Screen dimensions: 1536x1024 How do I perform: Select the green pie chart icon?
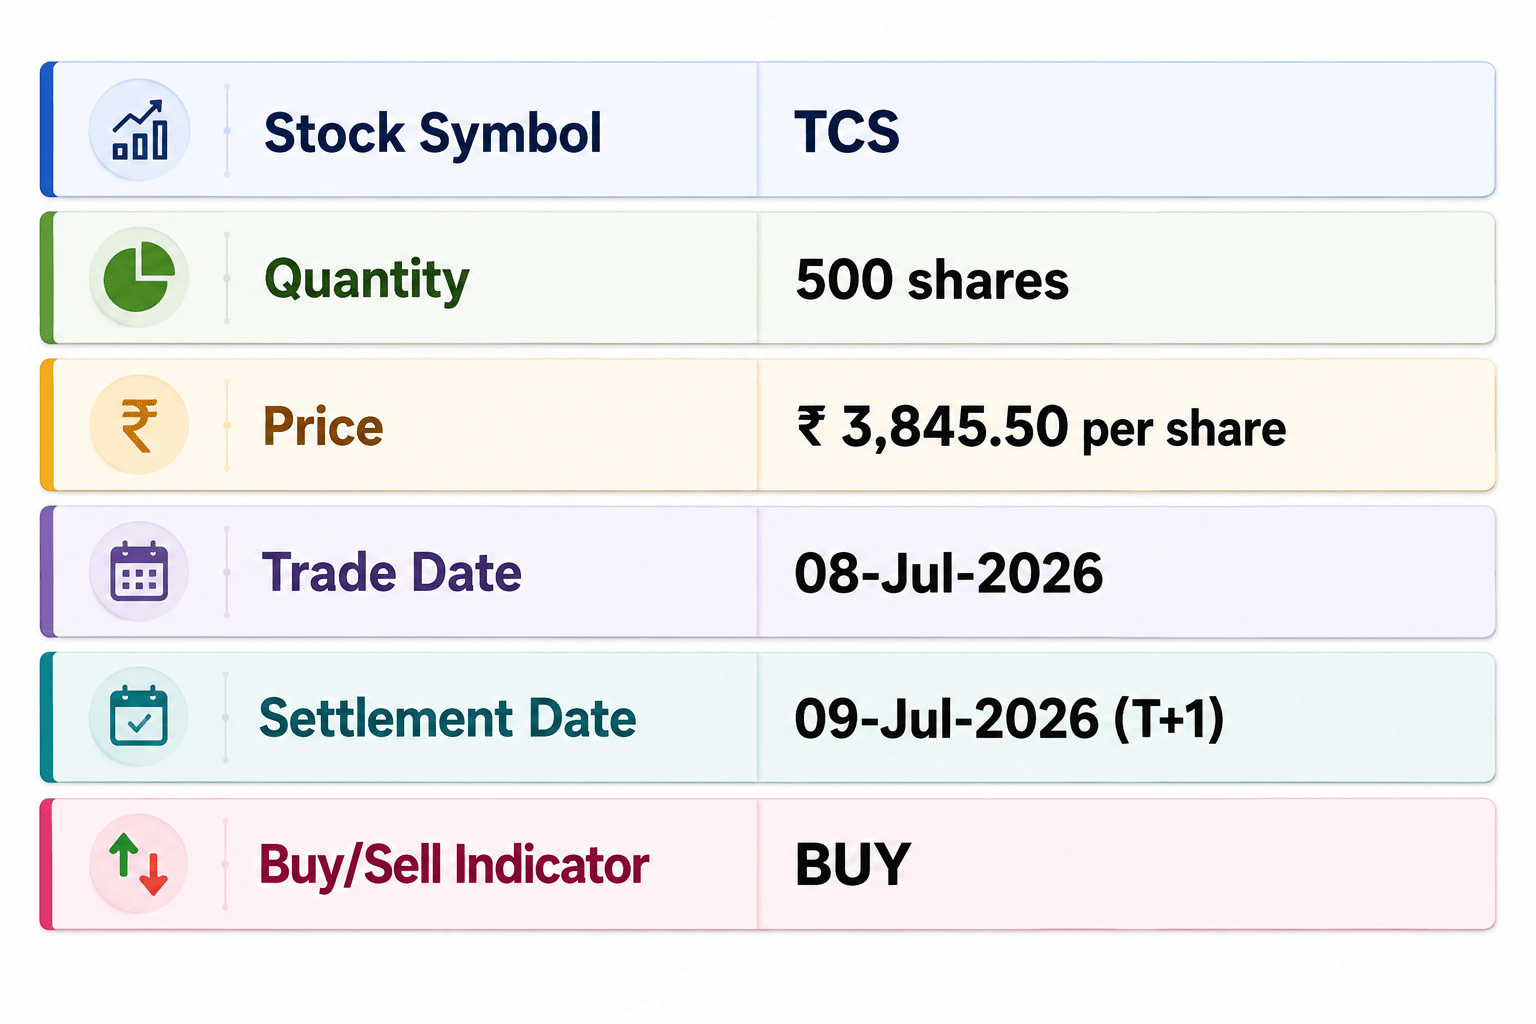pyautogui.click(x=139, y=277)
